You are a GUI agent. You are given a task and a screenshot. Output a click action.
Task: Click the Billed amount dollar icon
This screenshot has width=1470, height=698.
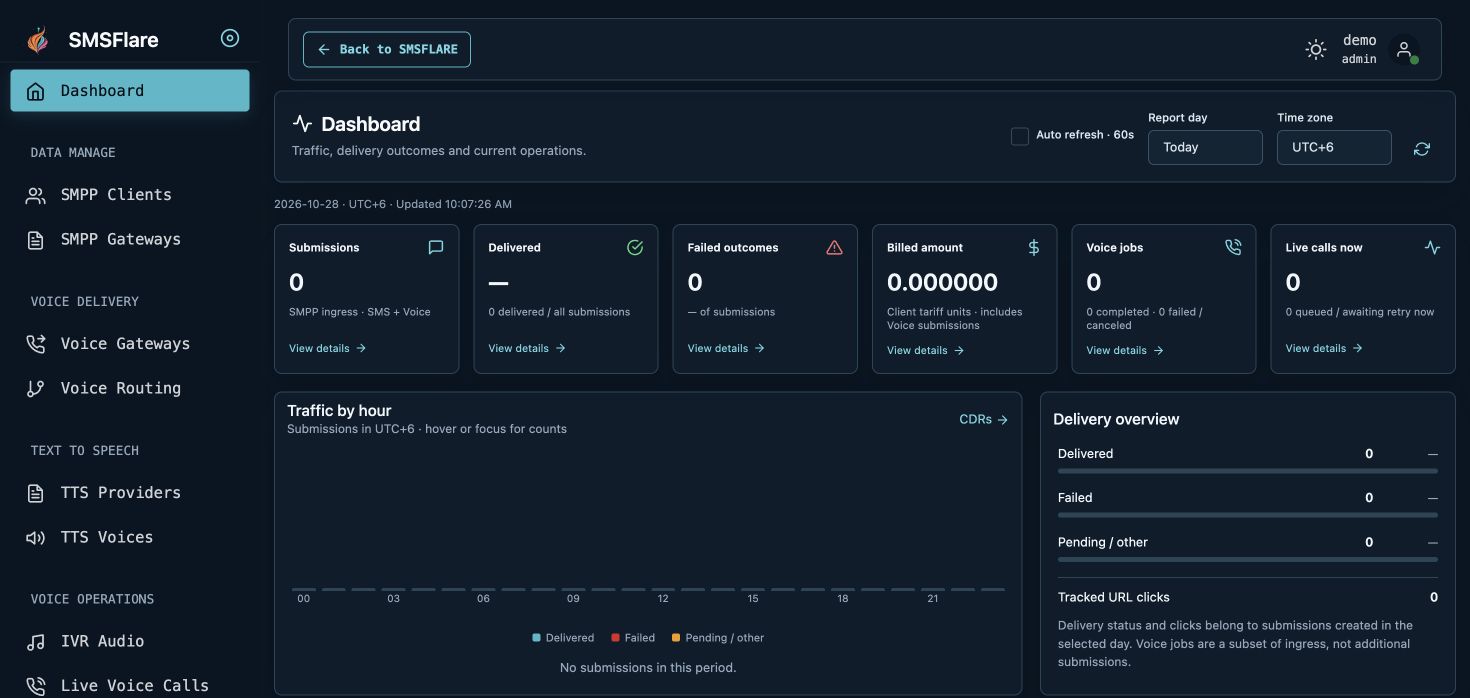[1034, 247]
